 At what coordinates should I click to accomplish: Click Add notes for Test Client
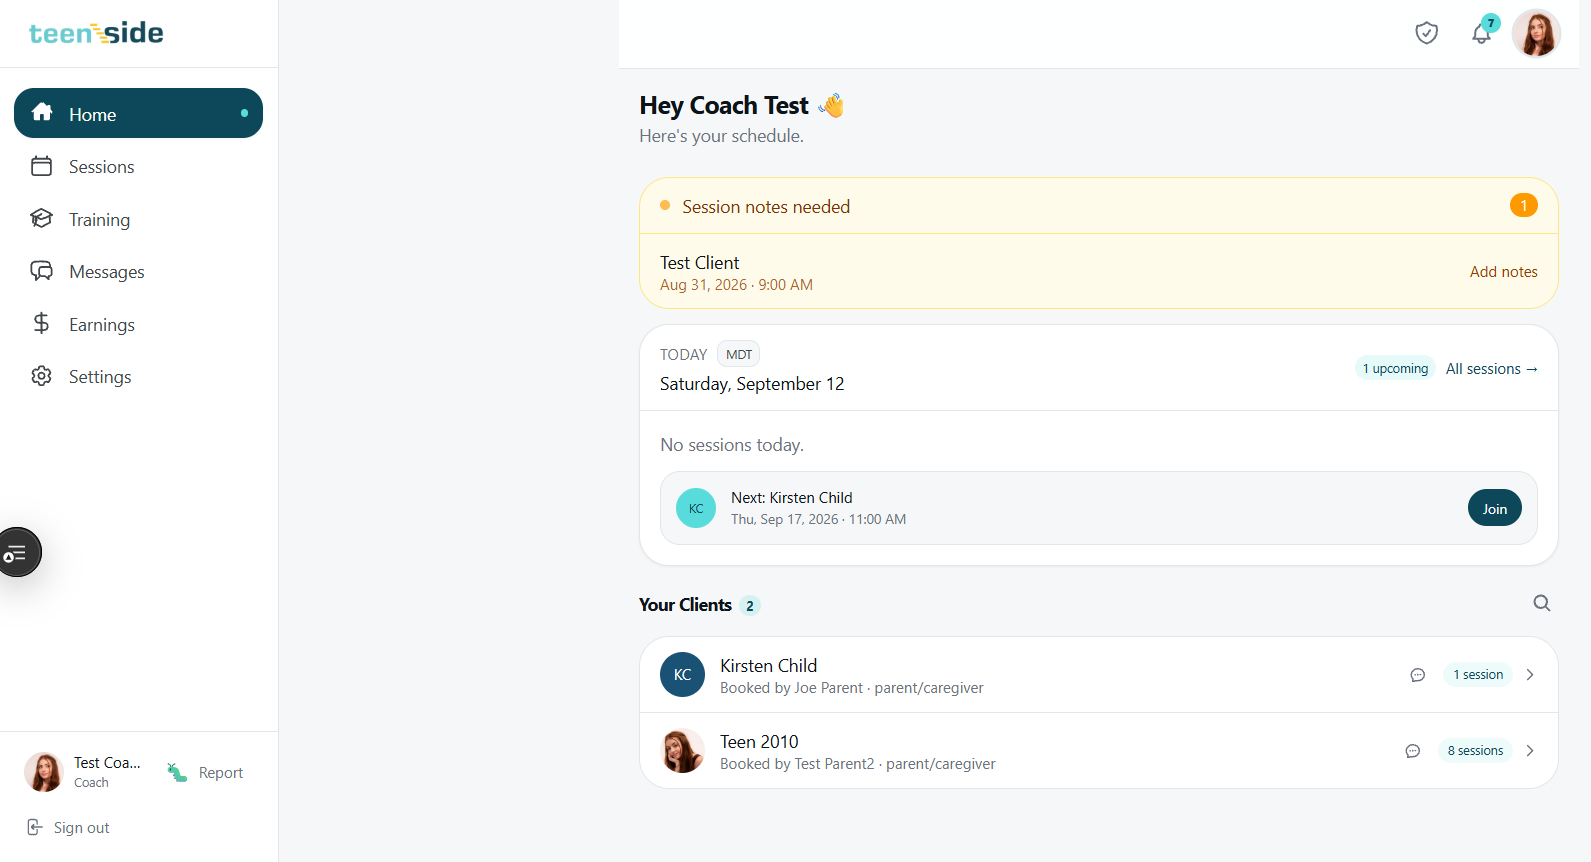coord(1503,272)
